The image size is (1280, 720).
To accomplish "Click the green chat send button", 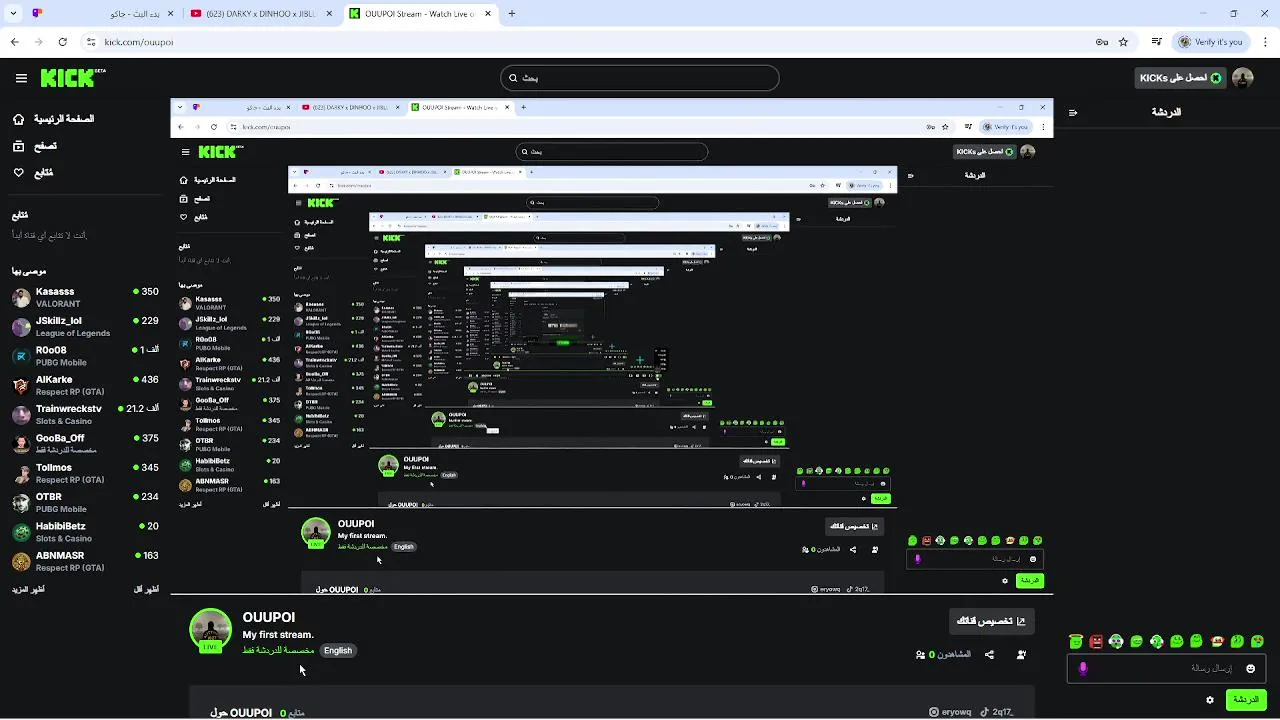I will pyautogui.click(x=1246, y=700).
